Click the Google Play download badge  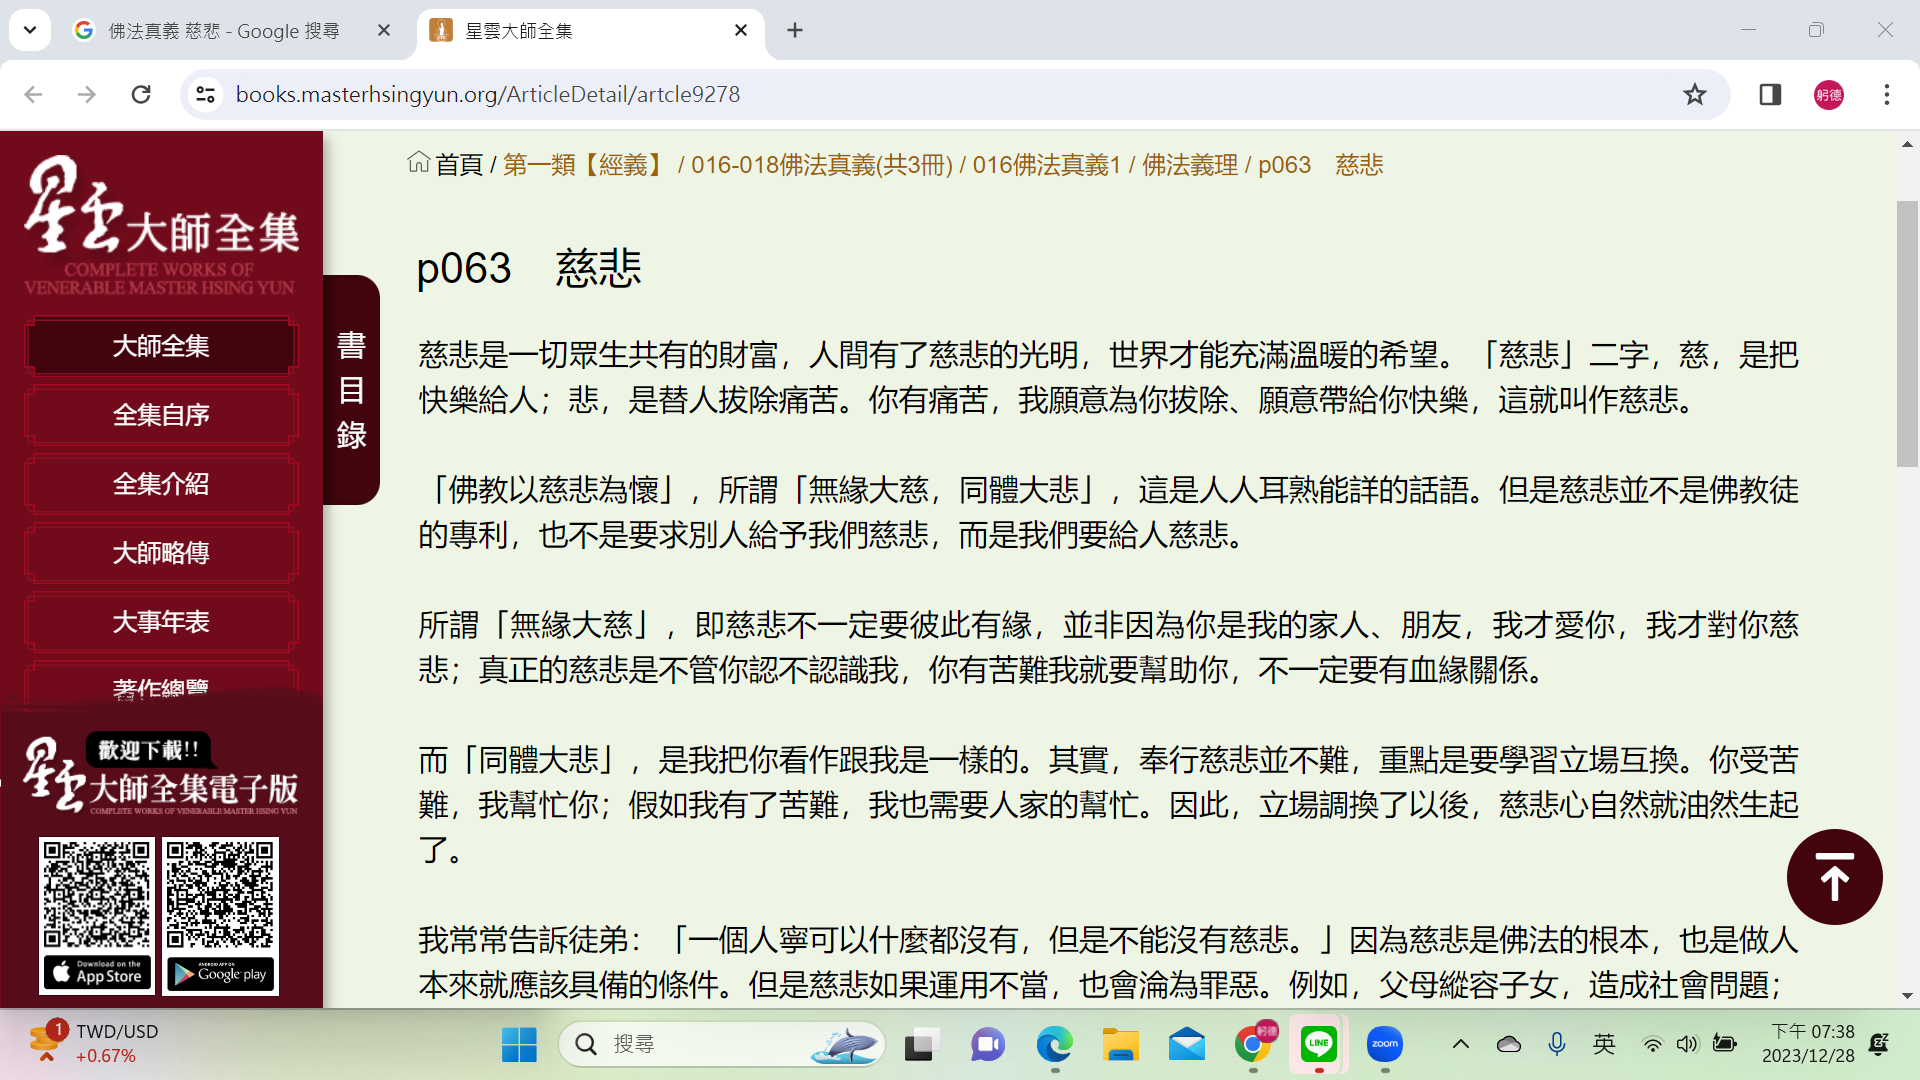[x=221, y=973]
